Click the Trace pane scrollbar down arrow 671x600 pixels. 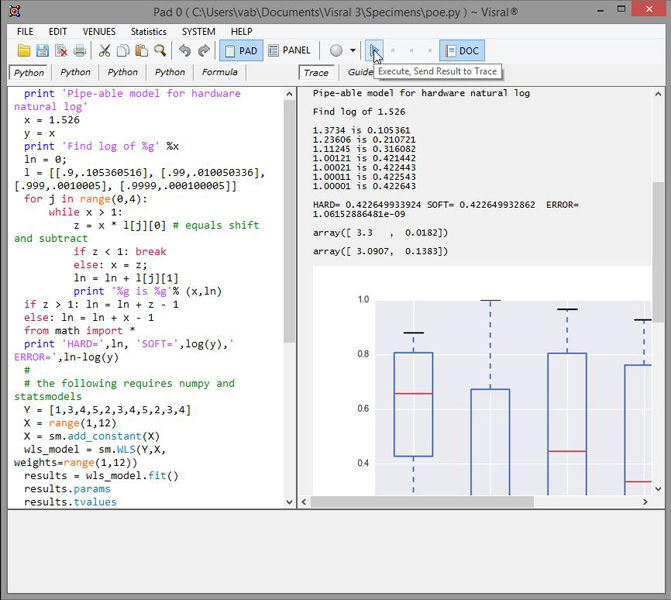click(x=658, y=489)
